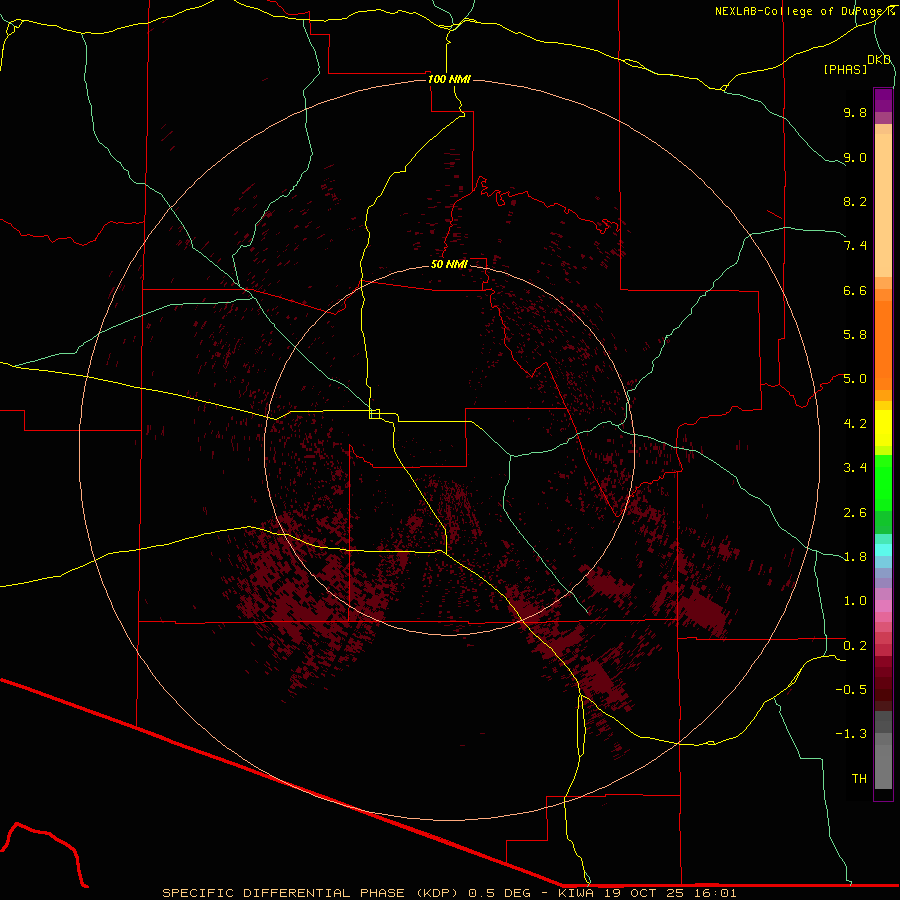
Task: Click the TH label on the scale
Action: coord(859,779)
